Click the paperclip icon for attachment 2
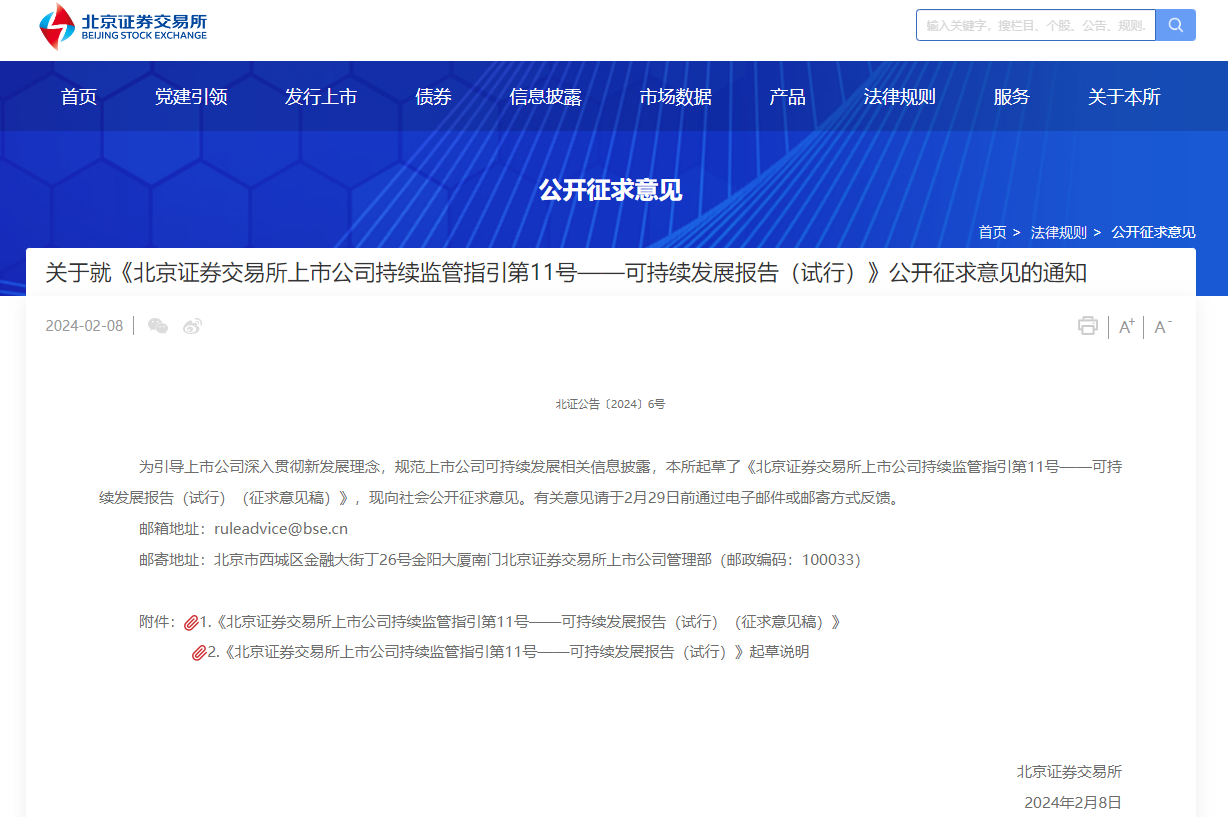 [x=199, y=653]
